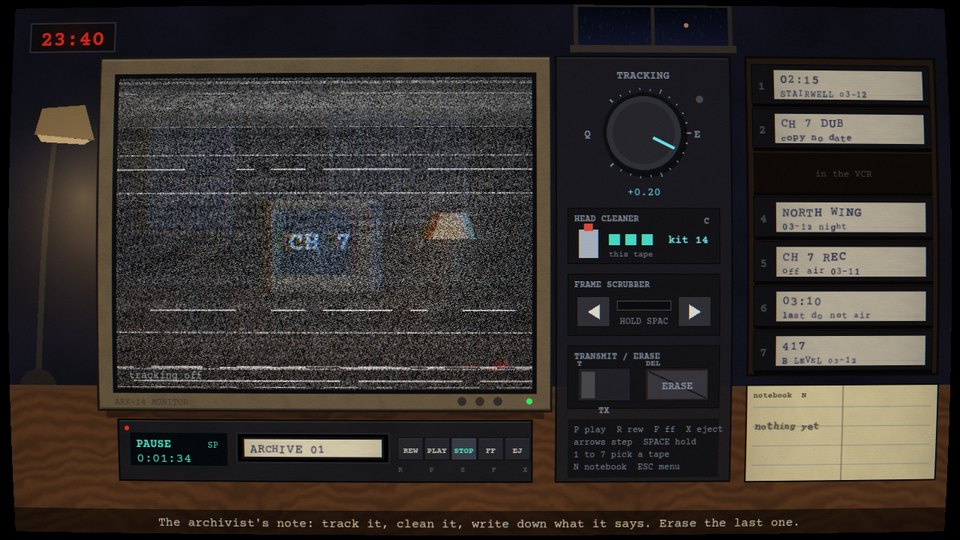Click the PLAY button on the VCR
960x540 pixels.
(x=437, y=450)
